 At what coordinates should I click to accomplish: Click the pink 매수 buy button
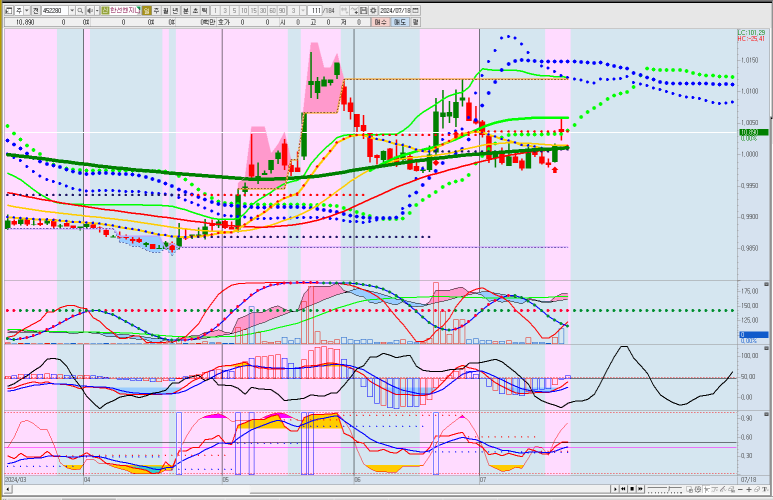(x=380, y=22)
